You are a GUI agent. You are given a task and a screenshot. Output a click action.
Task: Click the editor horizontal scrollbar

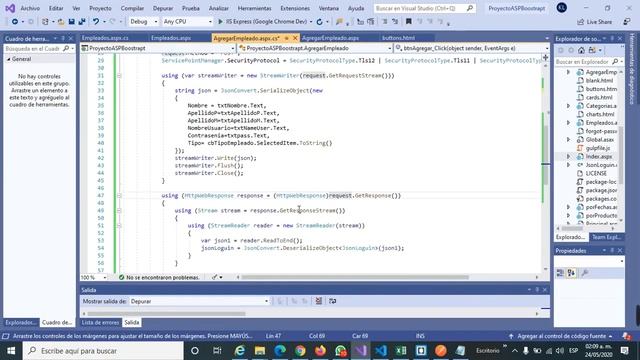(x=355, y=277)
